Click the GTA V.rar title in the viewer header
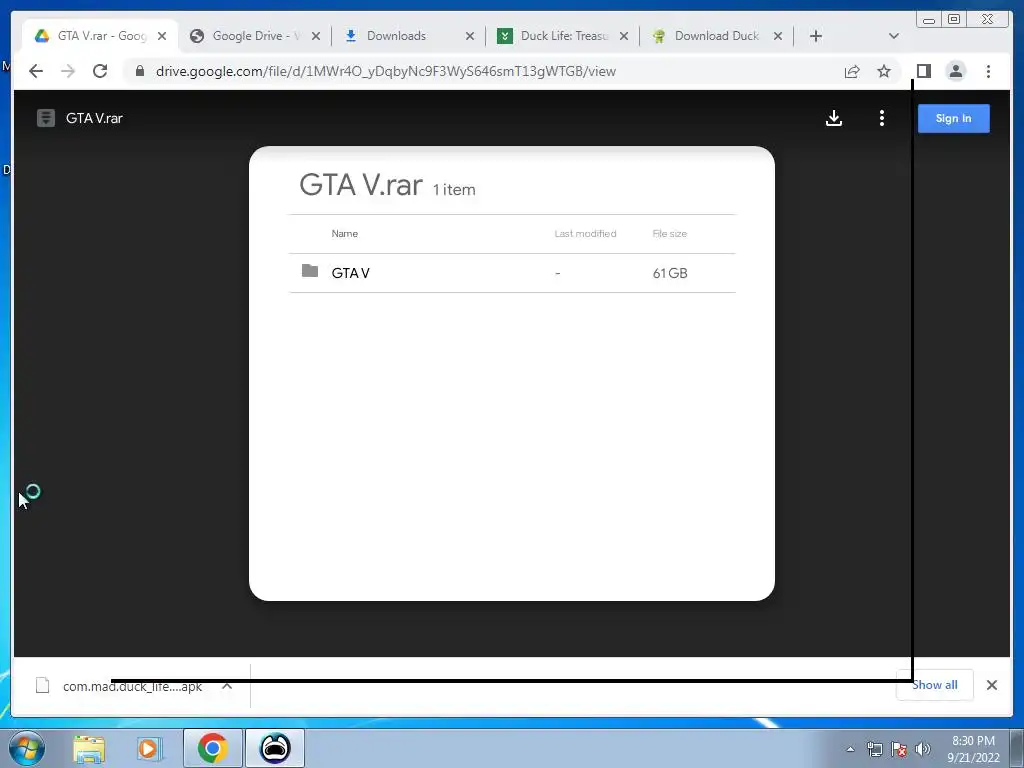1024x768 pixels. (94, 118)
